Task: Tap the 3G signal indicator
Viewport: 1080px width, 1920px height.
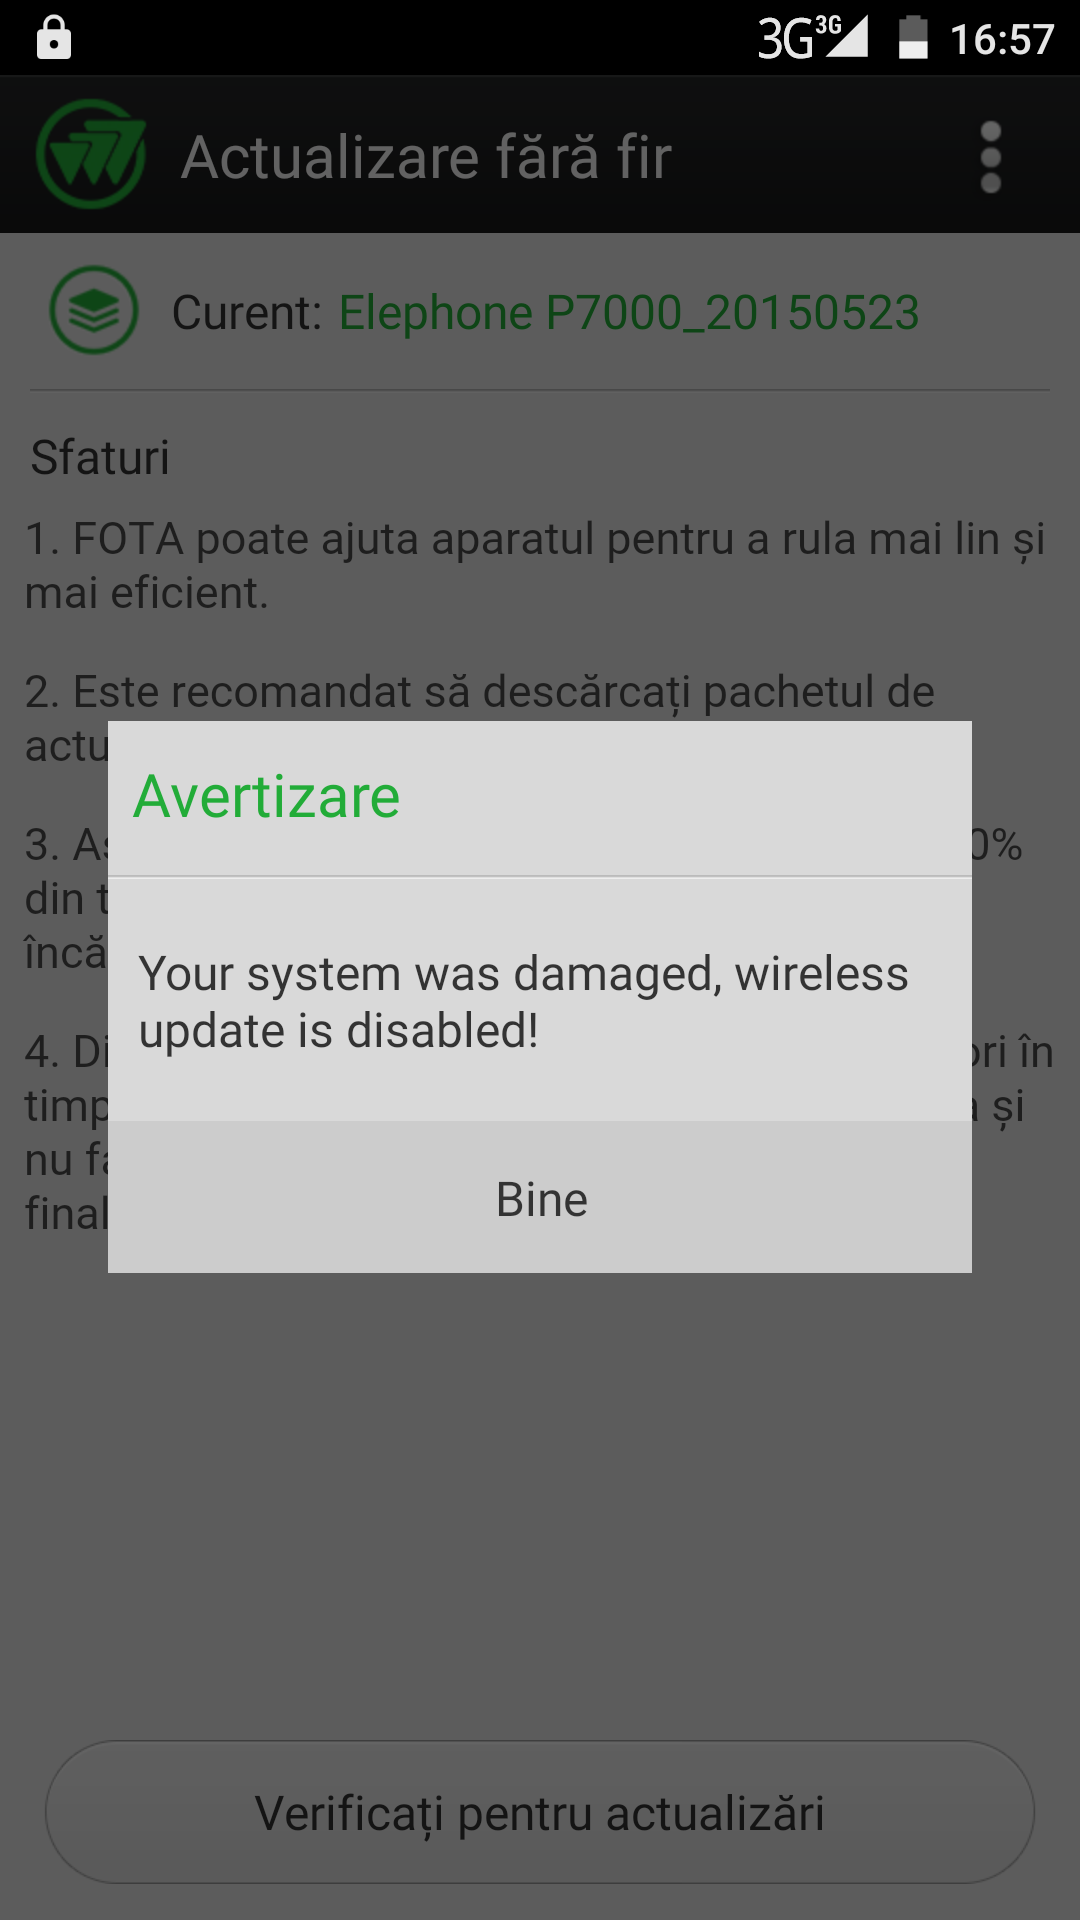Action: pos(812,38)
